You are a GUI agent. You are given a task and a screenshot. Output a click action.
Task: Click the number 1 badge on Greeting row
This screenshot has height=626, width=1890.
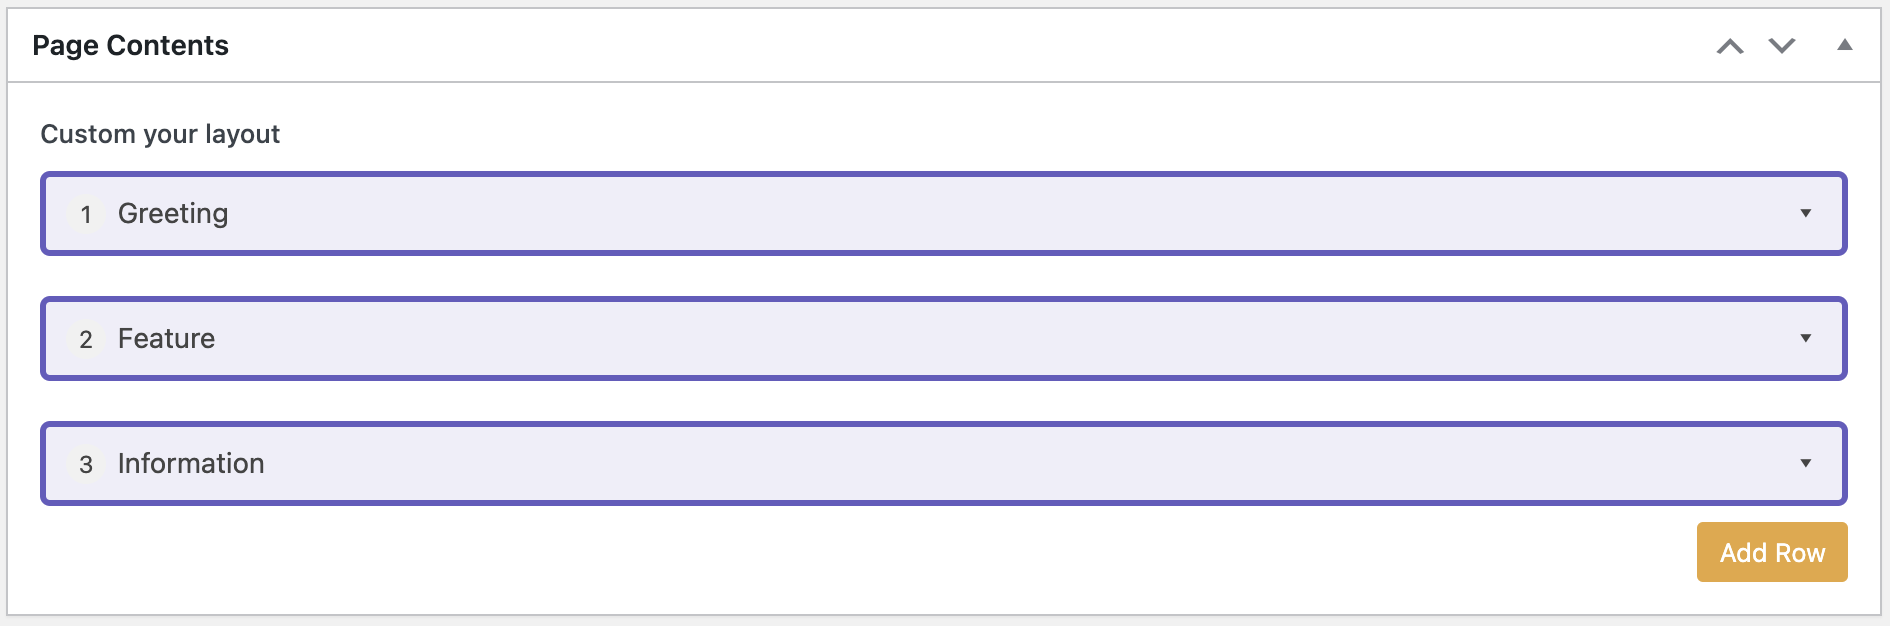click(86, 214)
